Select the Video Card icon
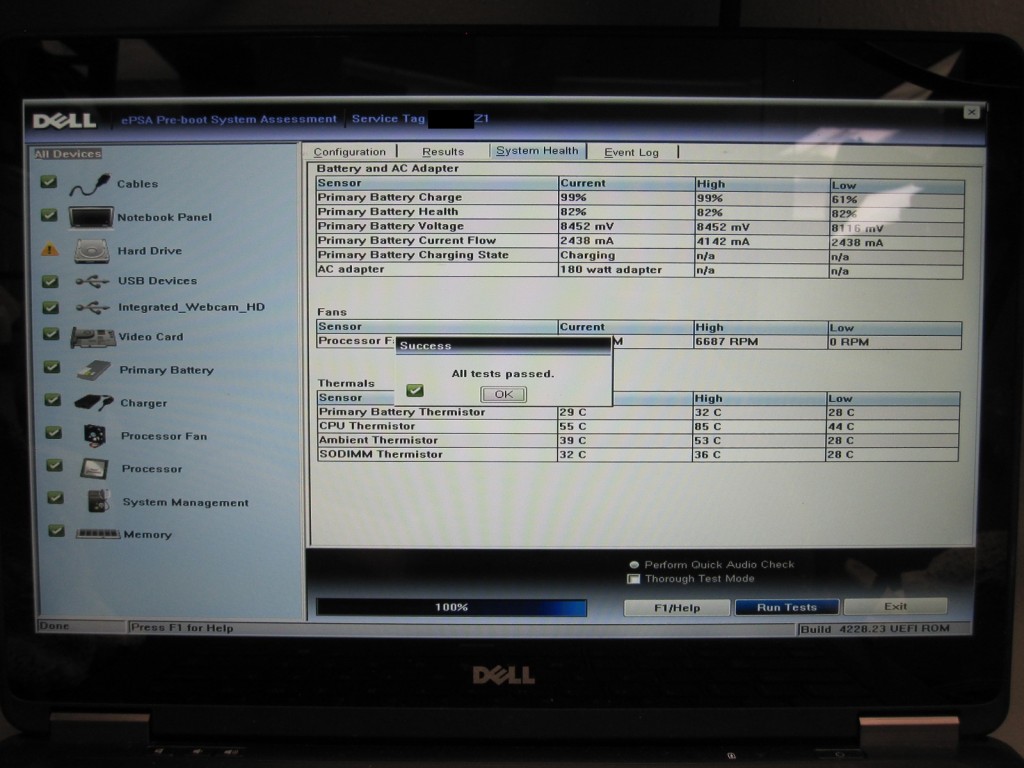 [93, 337]
